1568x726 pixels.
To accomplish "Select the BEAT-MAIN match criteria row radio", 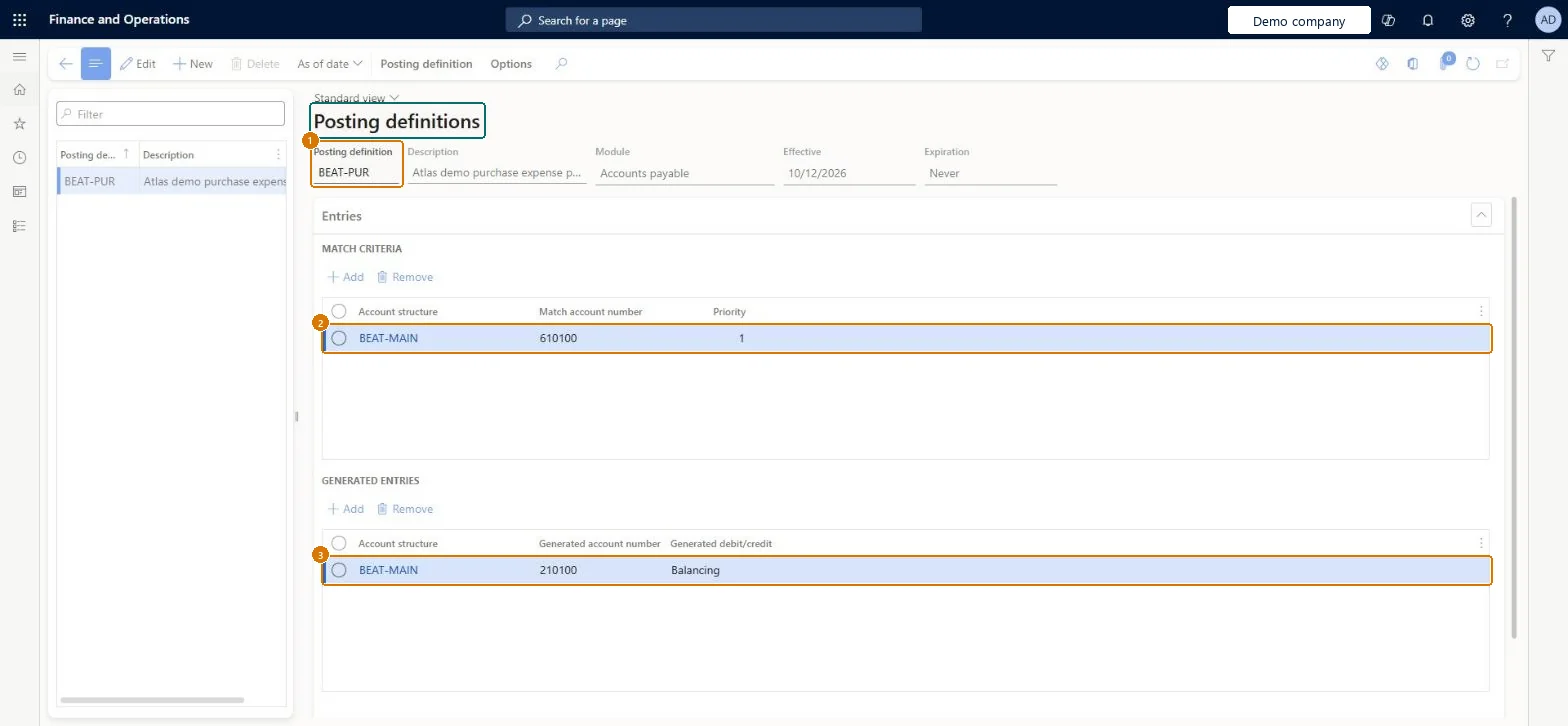I will coord(339,338).
